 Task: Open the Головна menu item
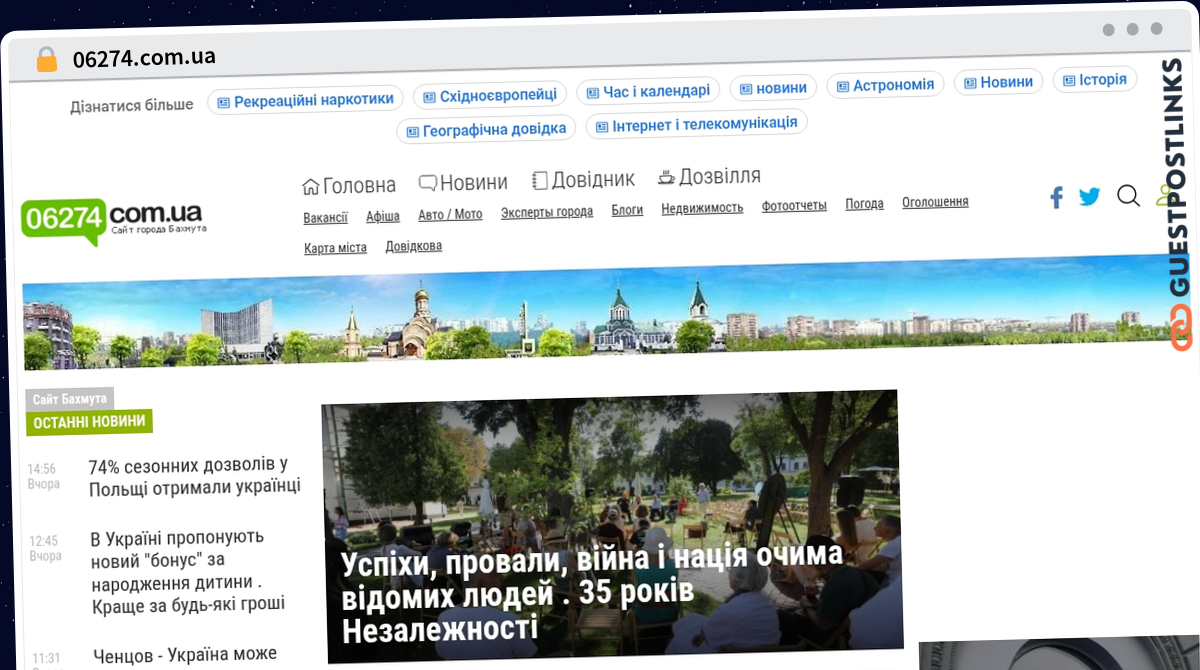(349, 185)
